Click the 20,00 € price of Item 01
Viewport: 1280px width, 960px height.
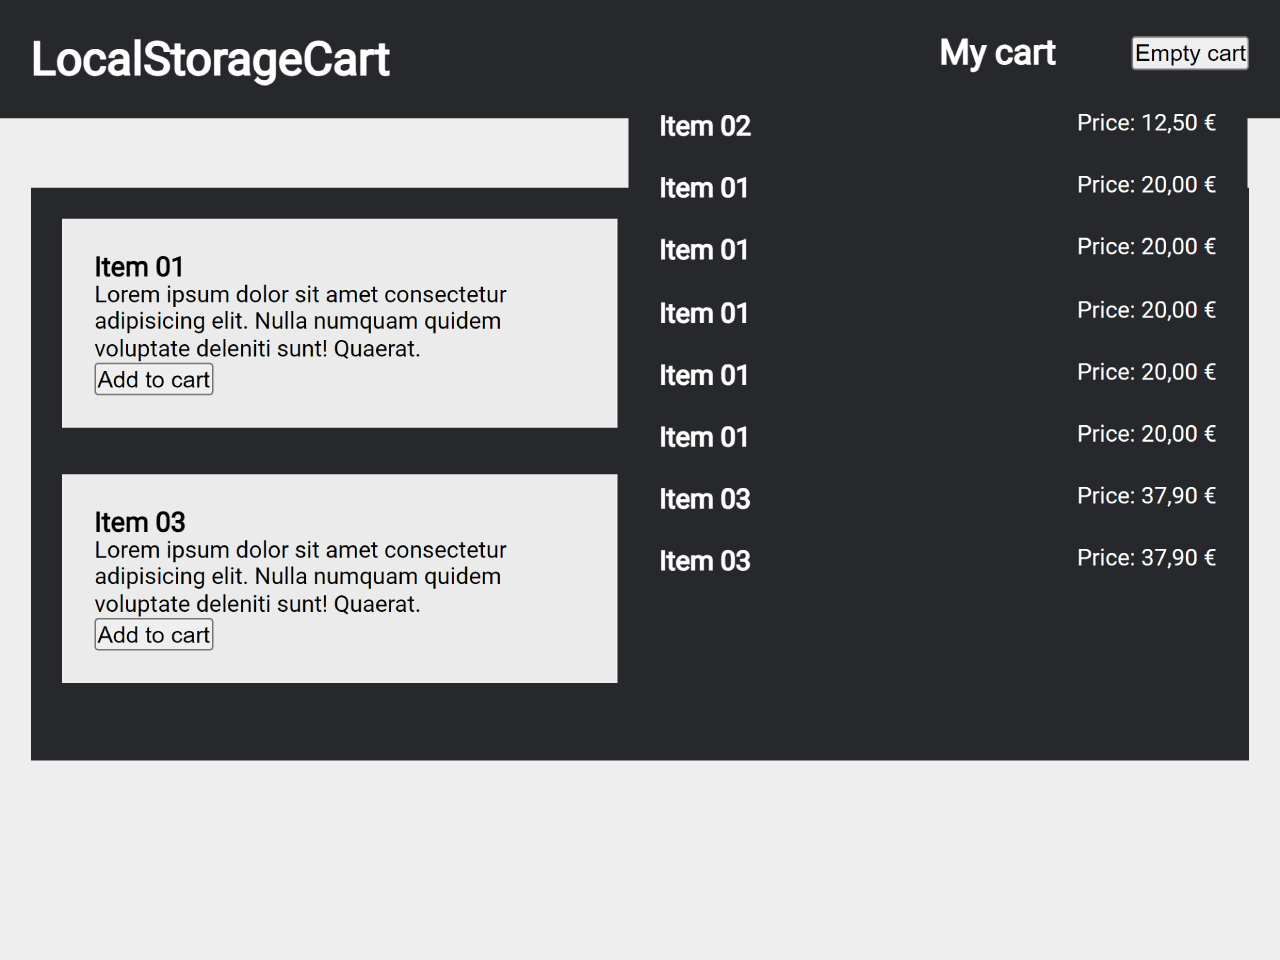point(1146,184)
